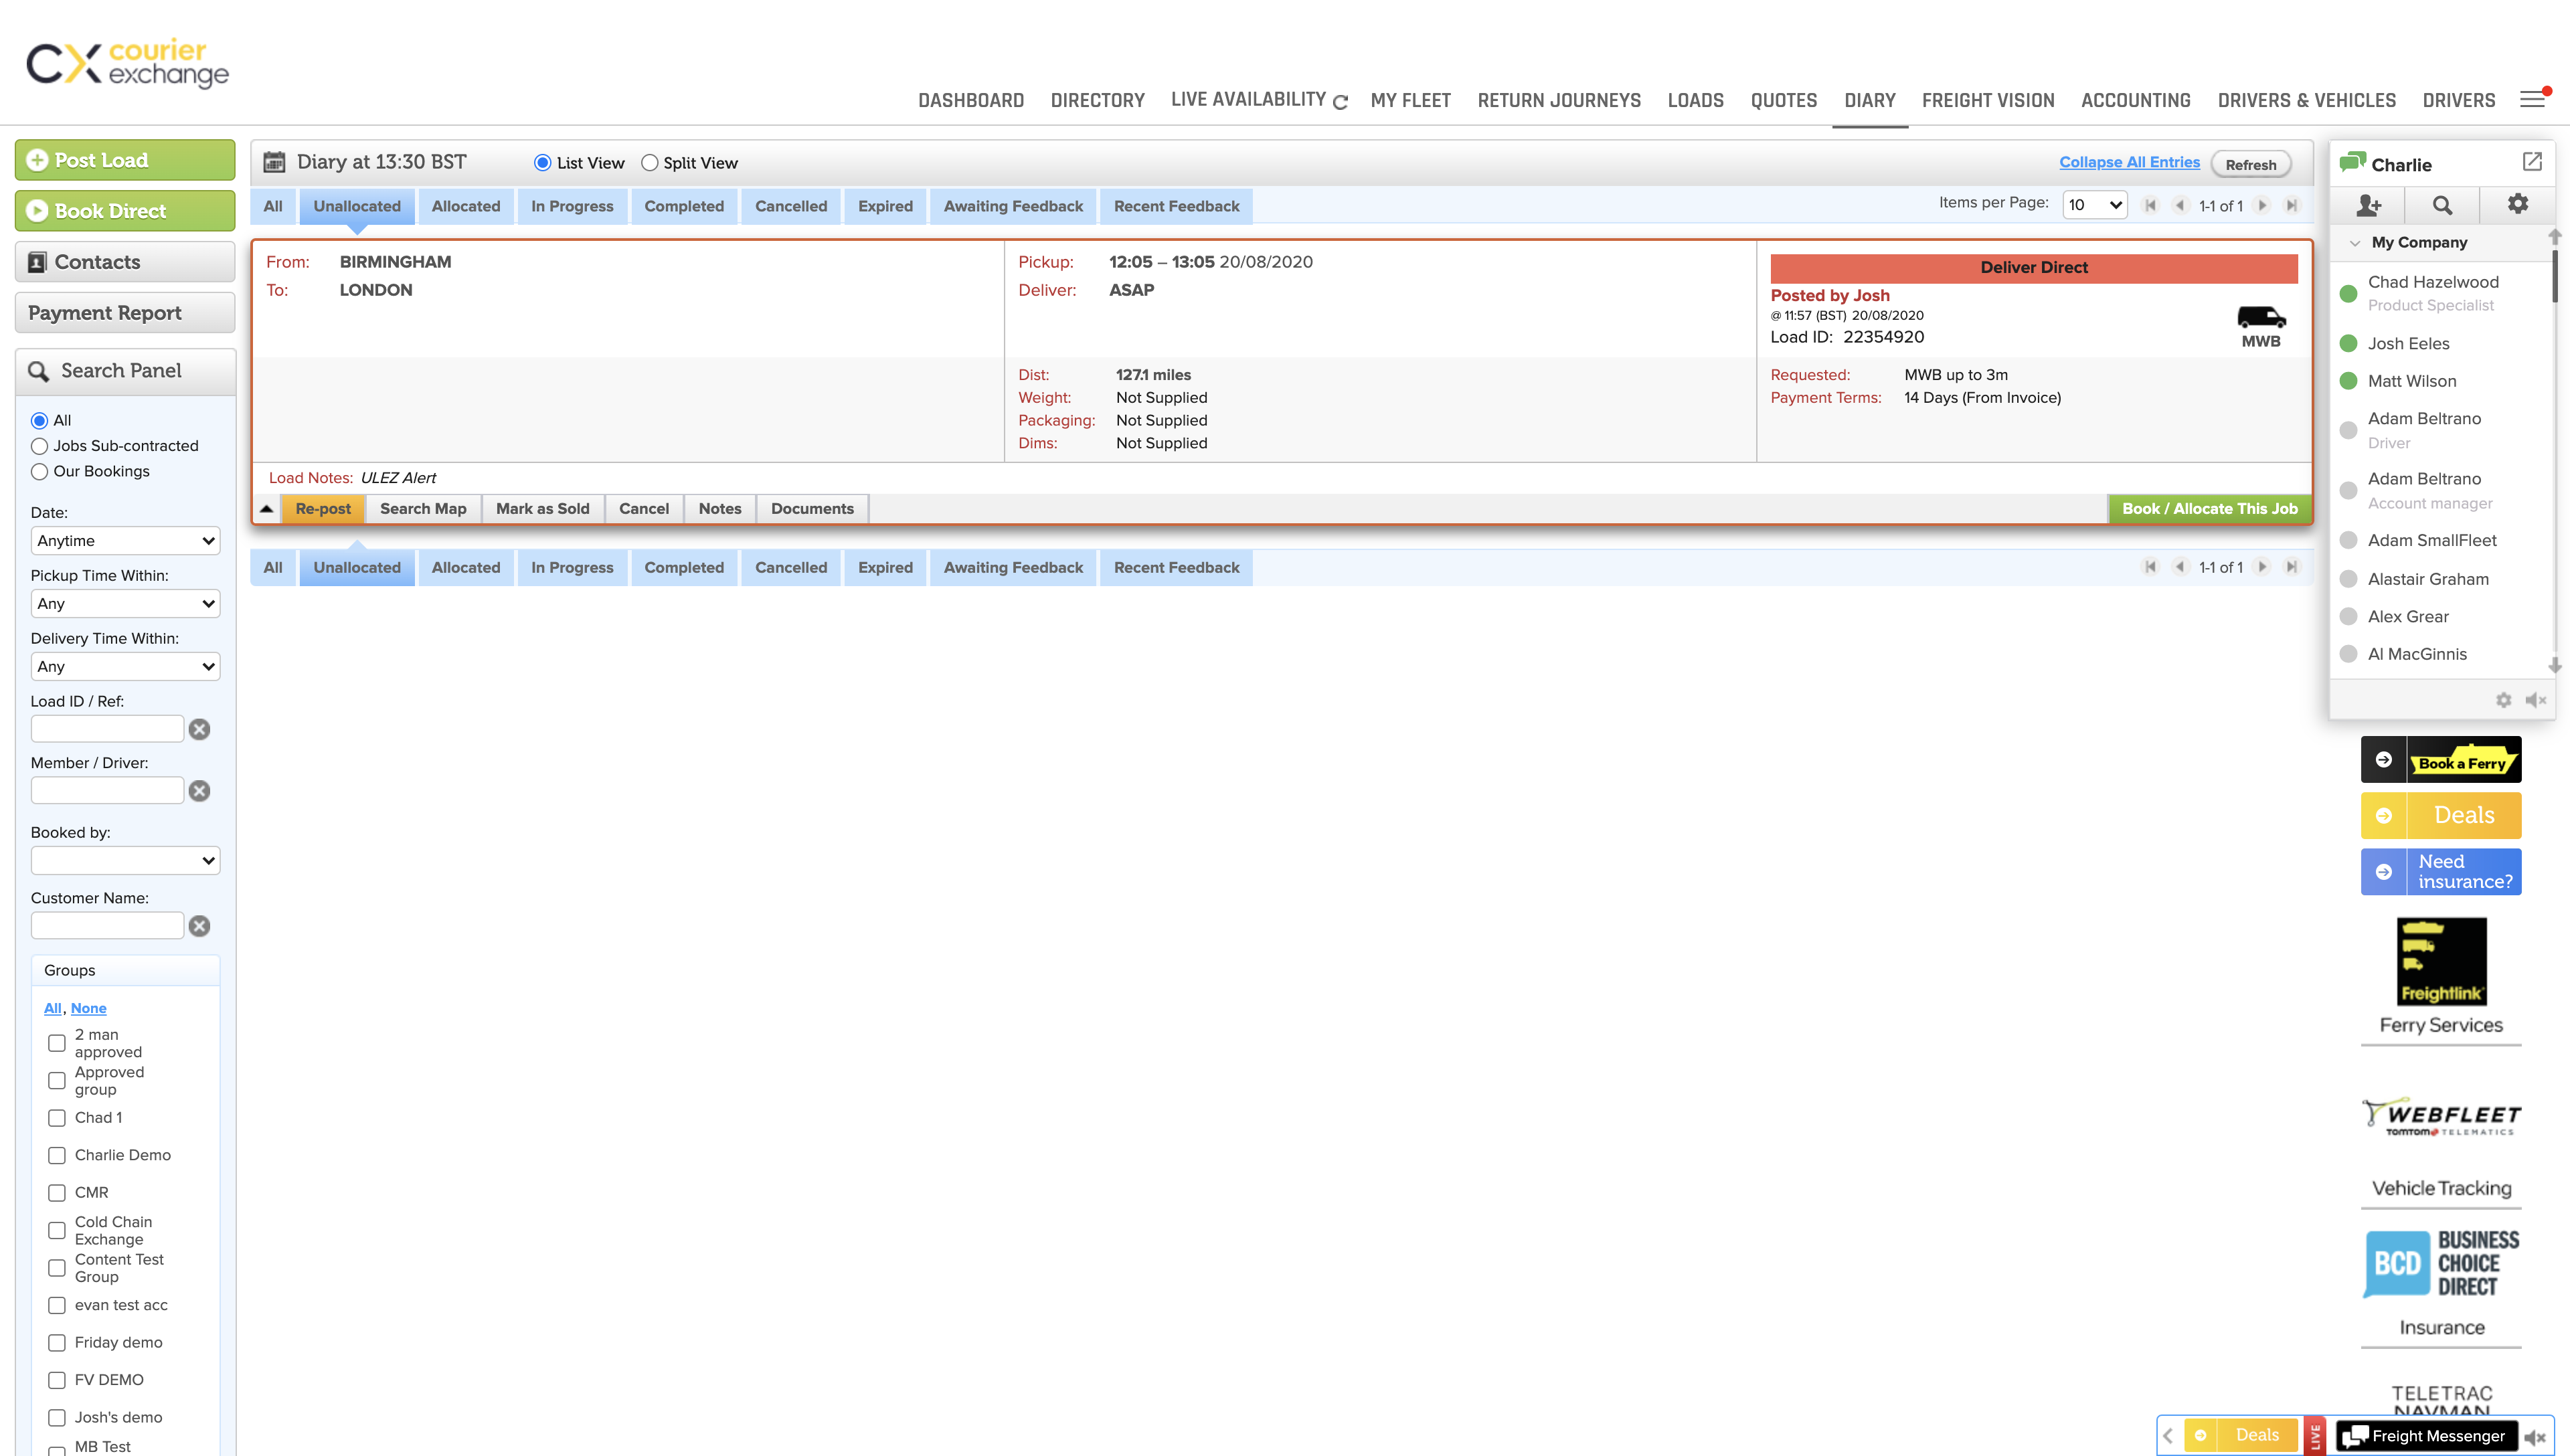This screenshot has height=1456, width=2570.
Task: Go to next page arrow in top pager
Action: [2262, 205]
